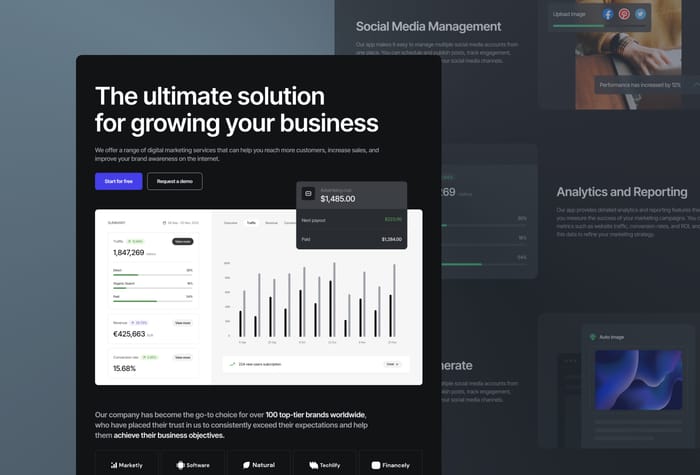Click View more in the Traffic card
700x475 pixels.
coord(183,242)
